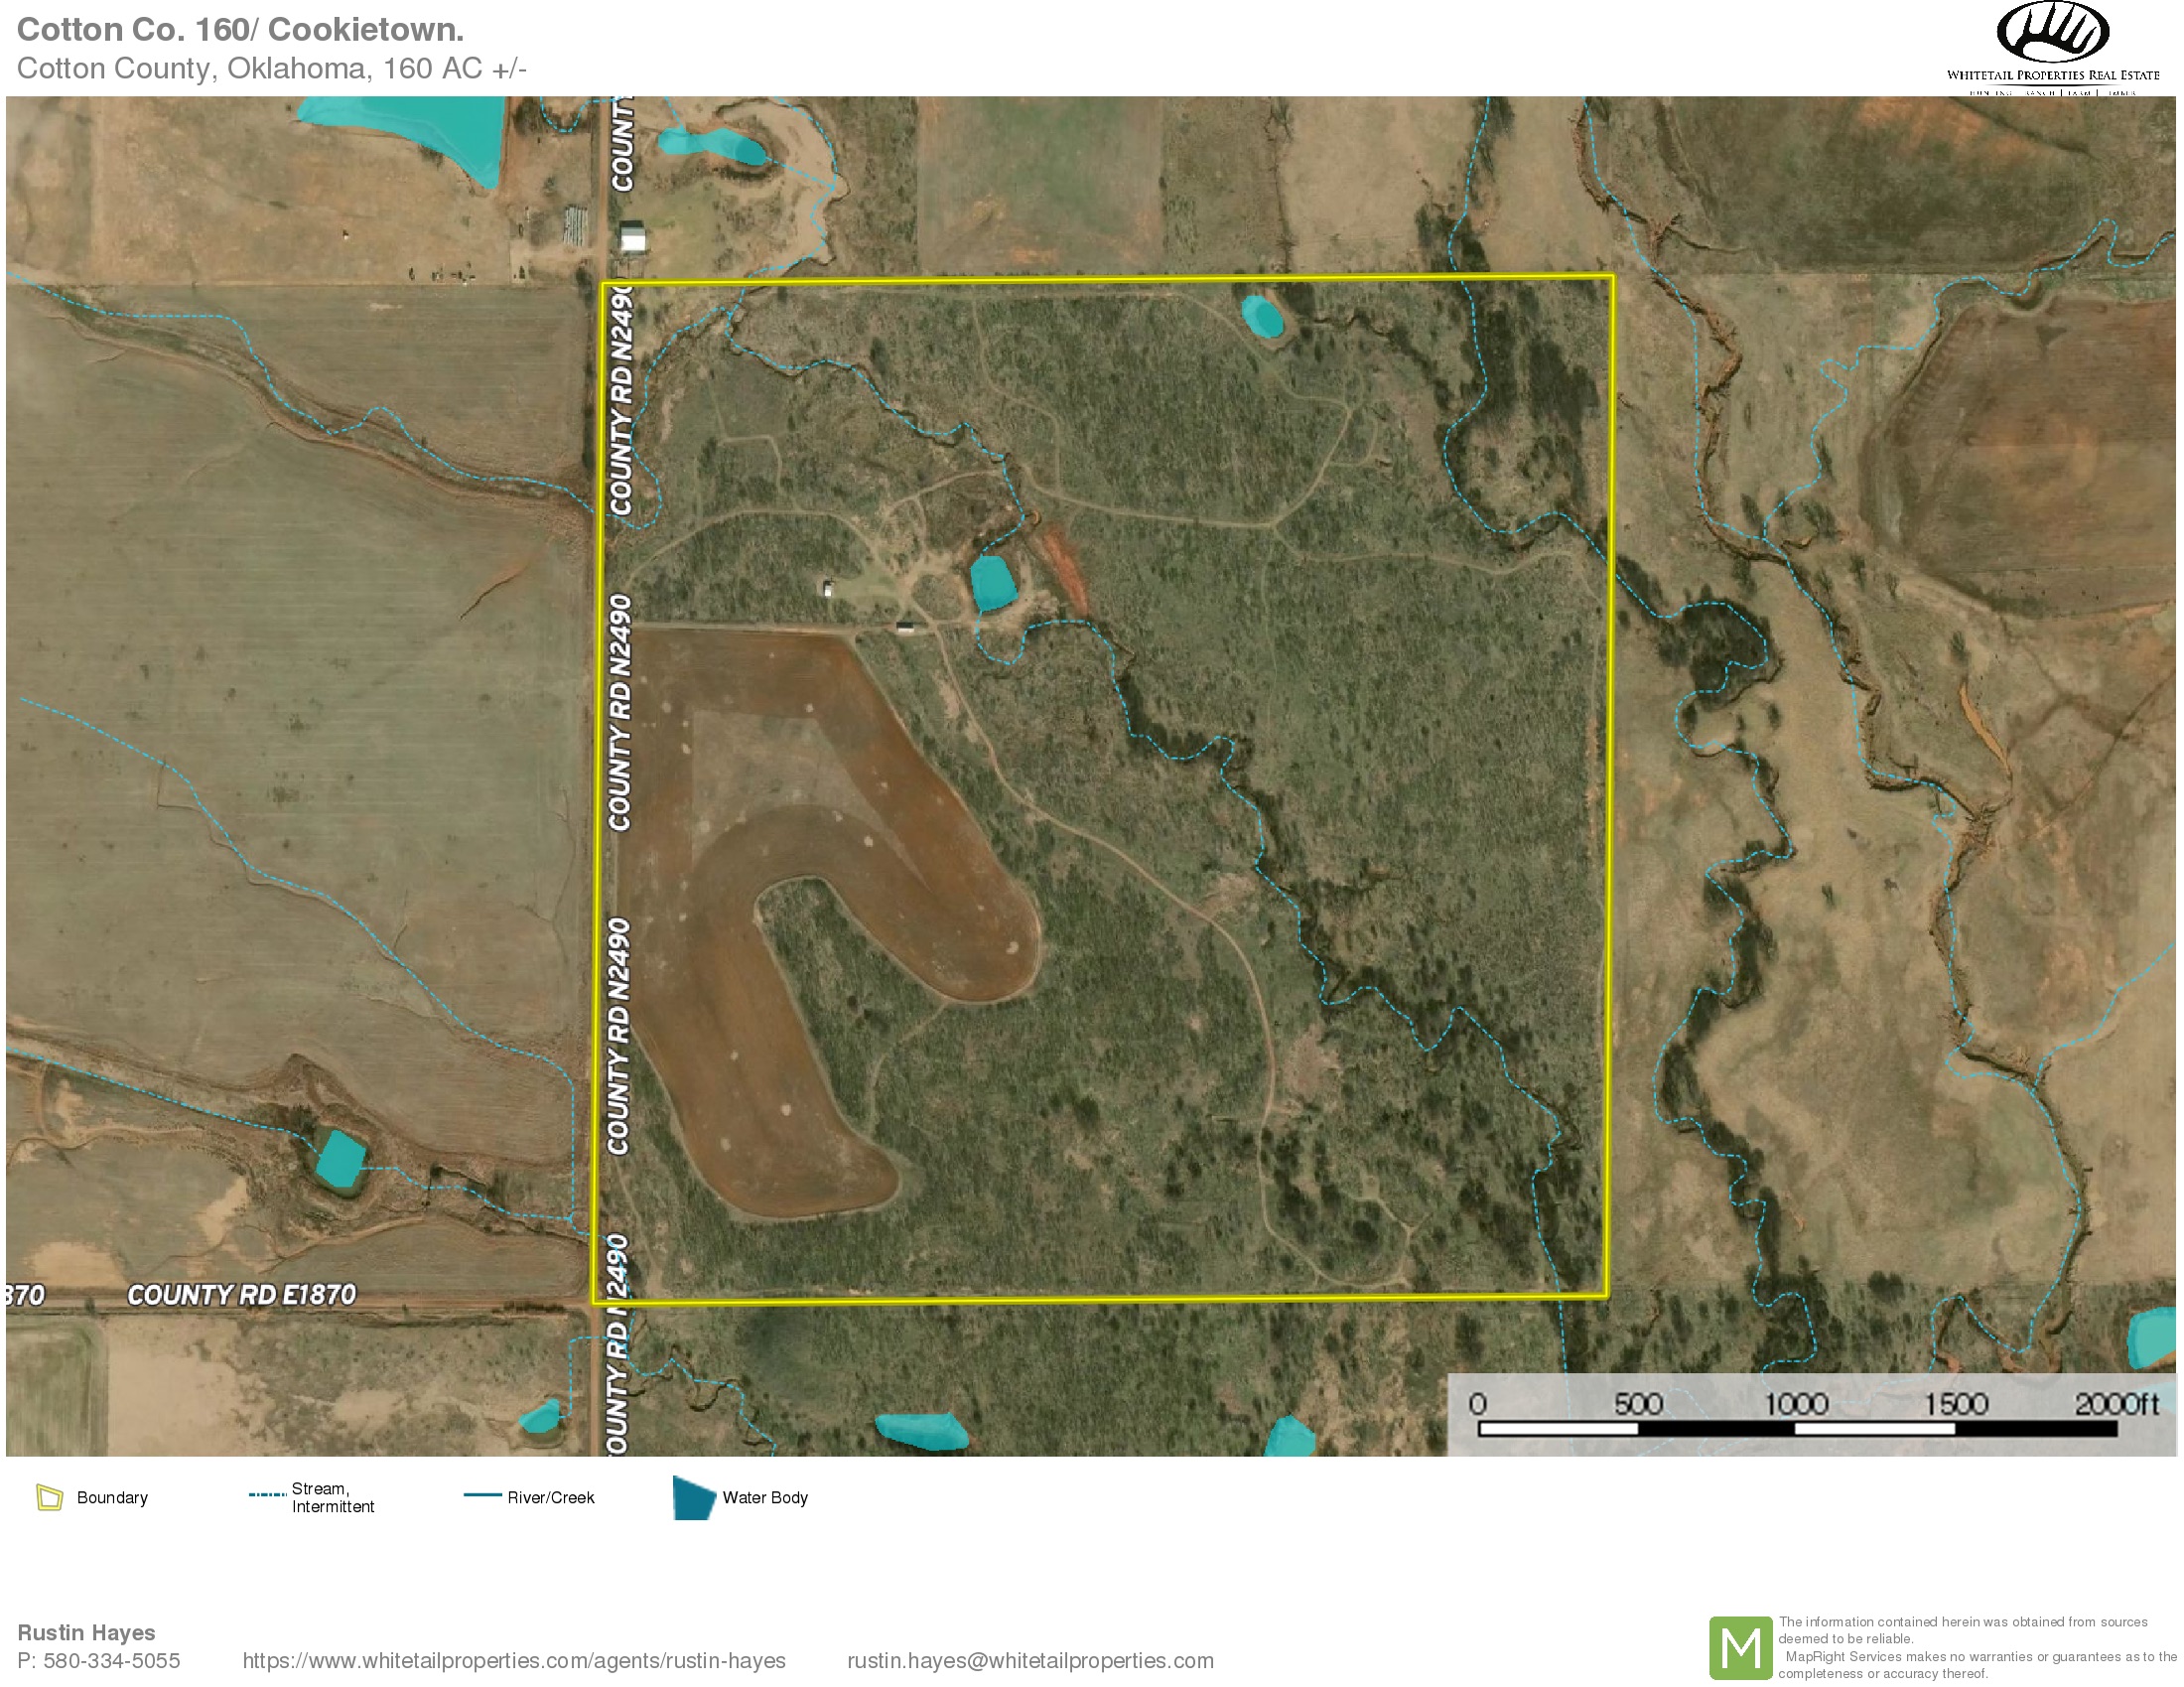This screenshot has height=1687, width=2184.
Task: Click the green MapRight M logo
Action: [x=1741, y=1648]
